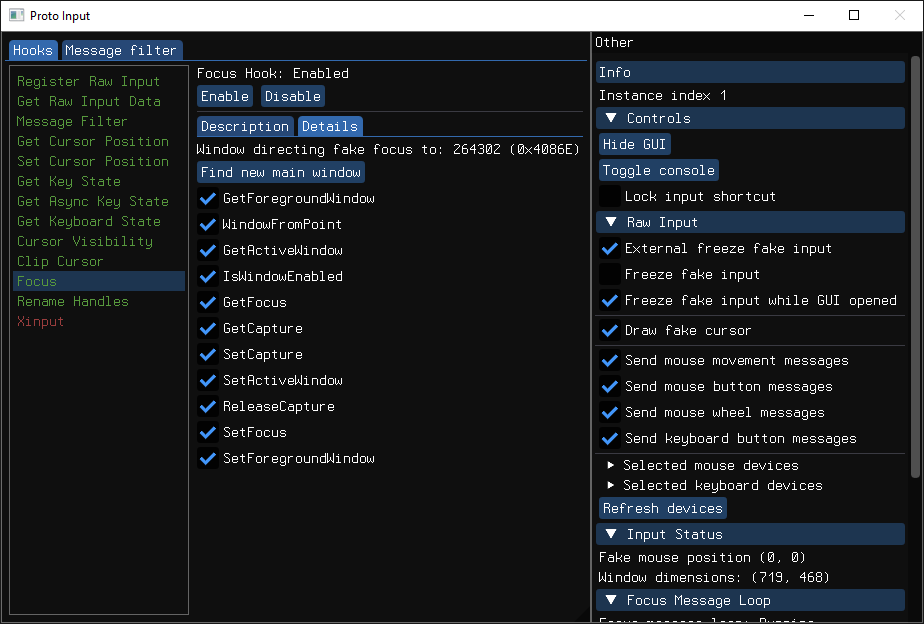This screenshot has width=924, height=624.
Task: Toggle Send mouse button messages
Action: pyautogui.click(x=609, y=386)
